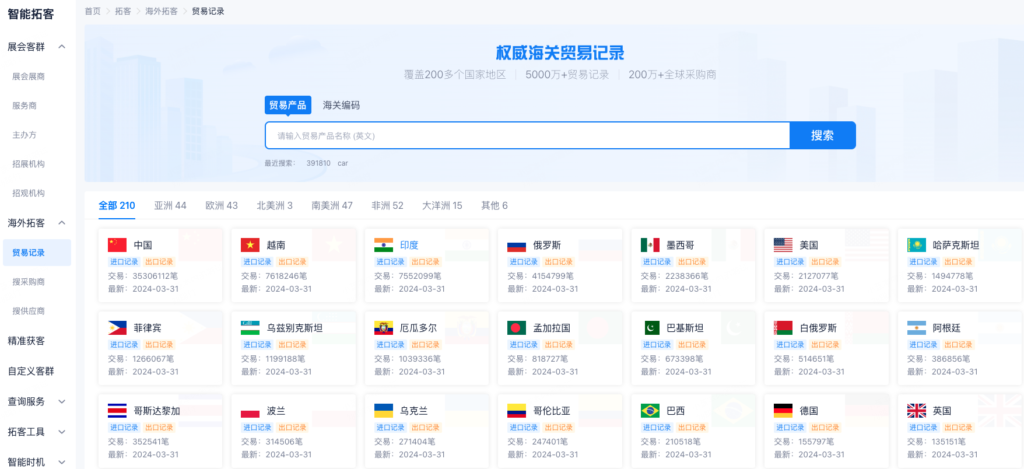
Task: Click the Kazakhstan flag icon
Action: click(916, 245)
